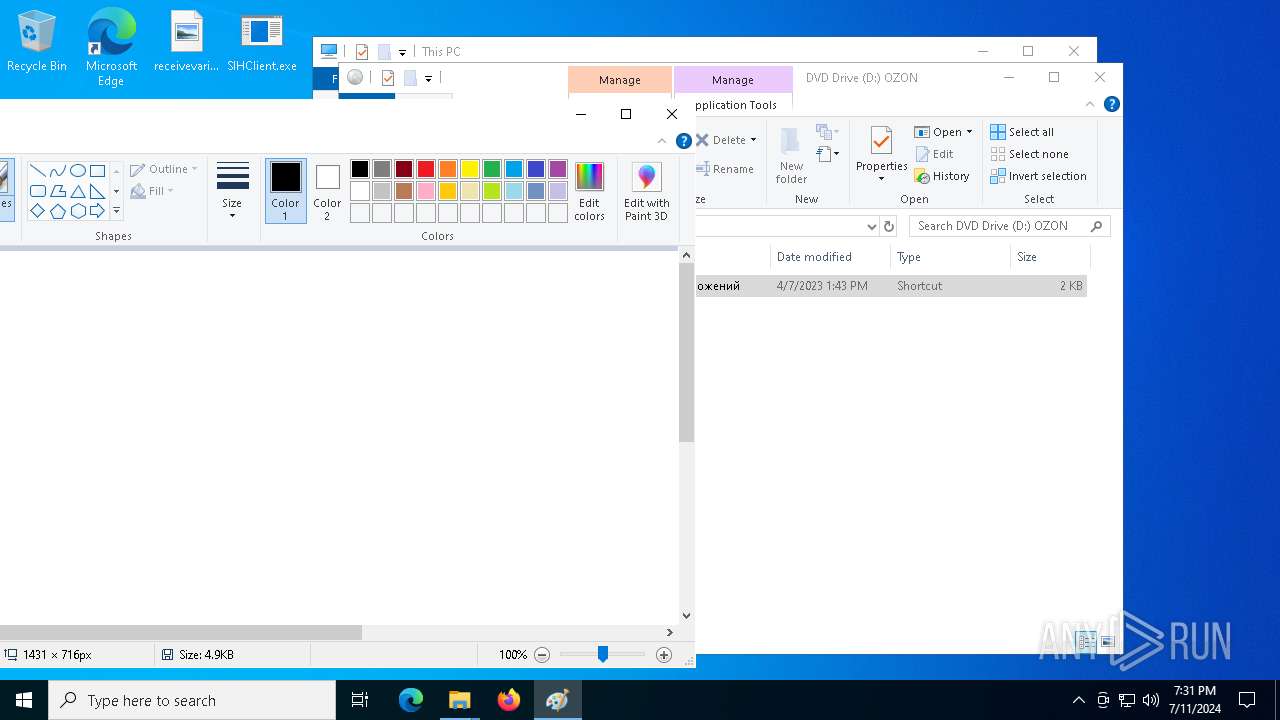
Task: Expand the Shapes gallery more arrow
Action: tap(116, 211)
